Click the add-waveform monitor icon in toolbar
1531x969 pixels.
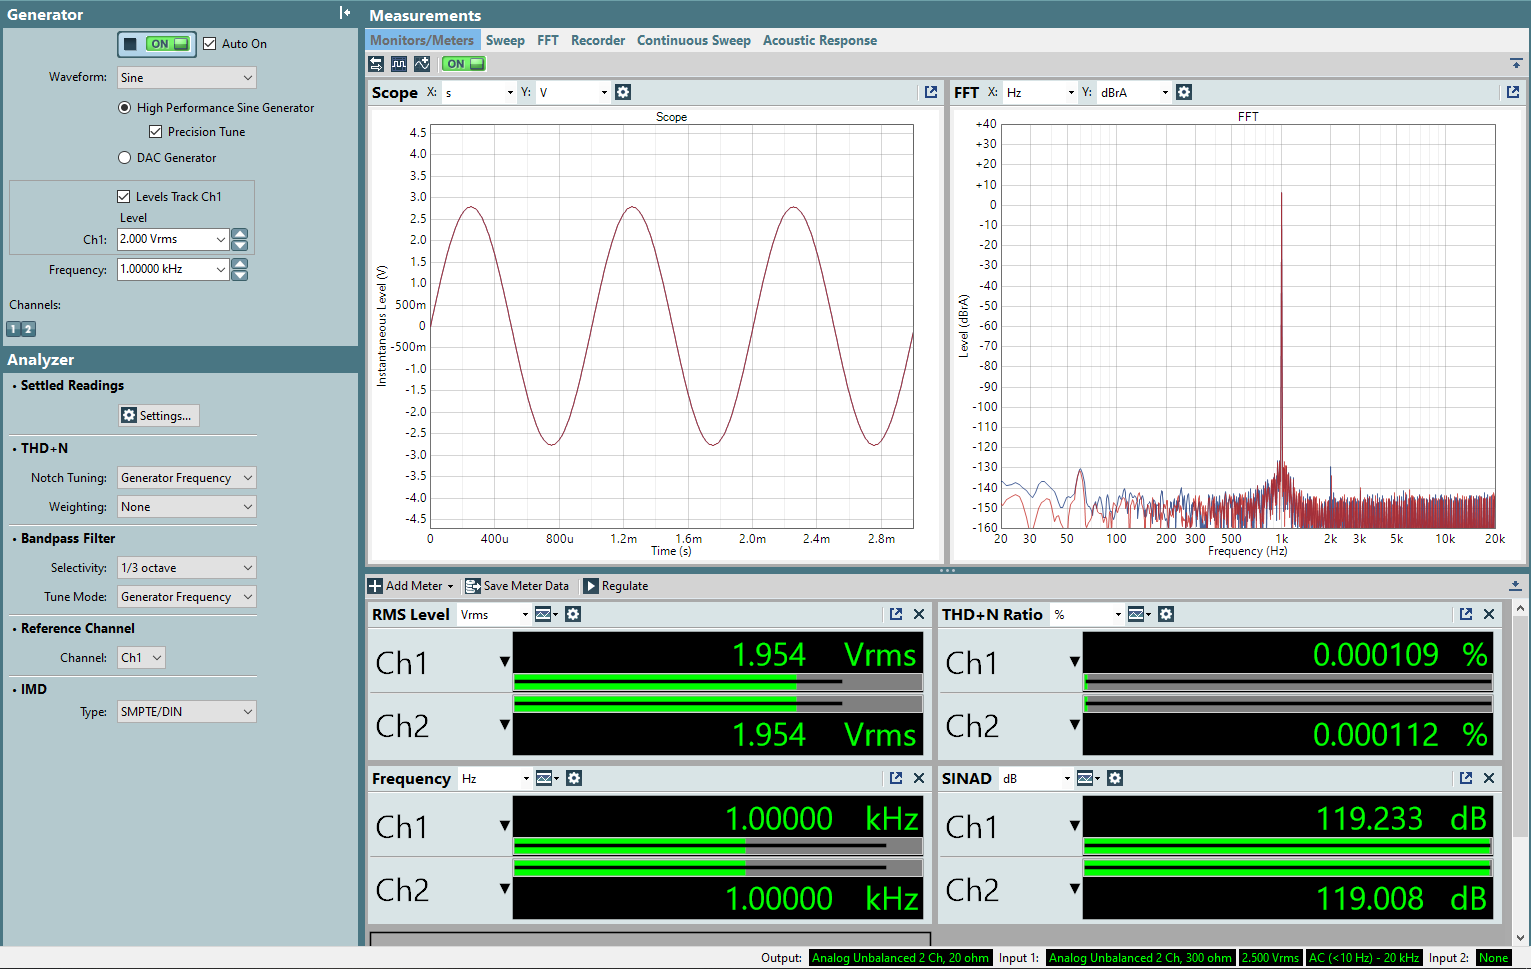point(422,63)
